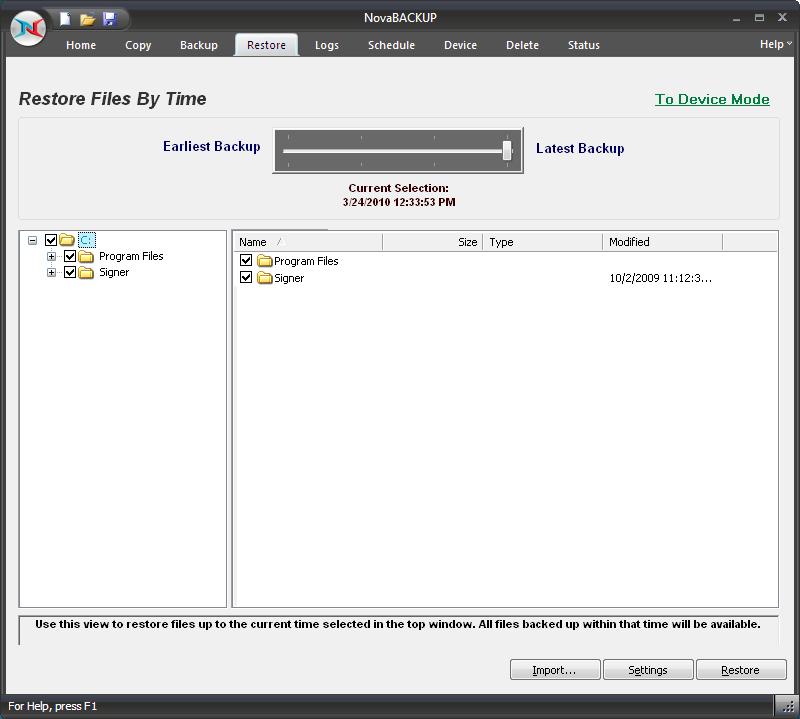Switch to the Copy tab
Screen dimensions: 800x719
pyautogui.click(x=138, y=45)
